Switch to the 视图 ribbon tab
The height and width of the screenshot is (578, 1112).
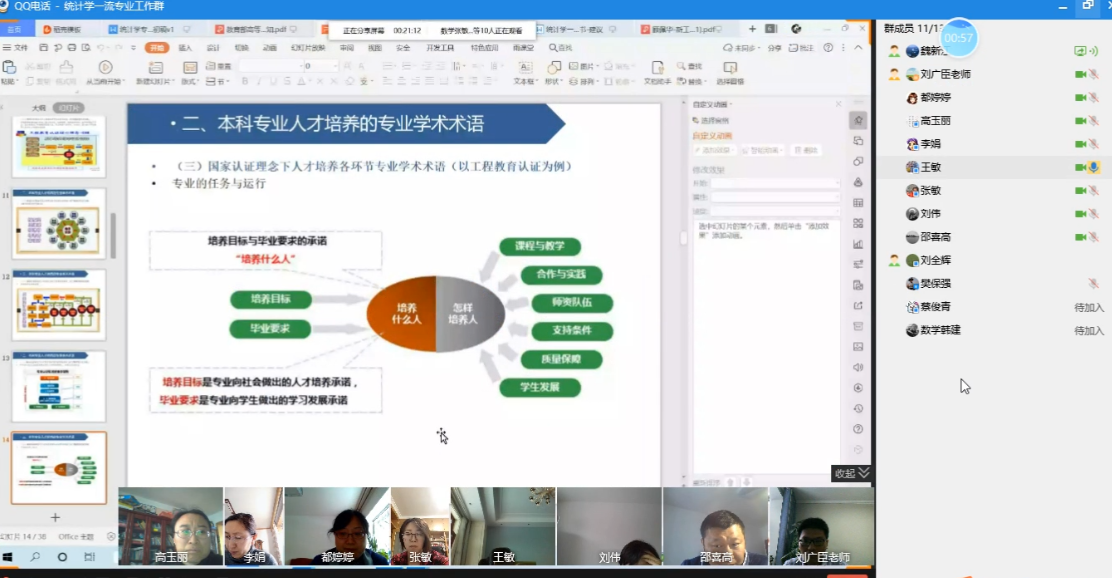pyautogui.click(x=374, y=47)
